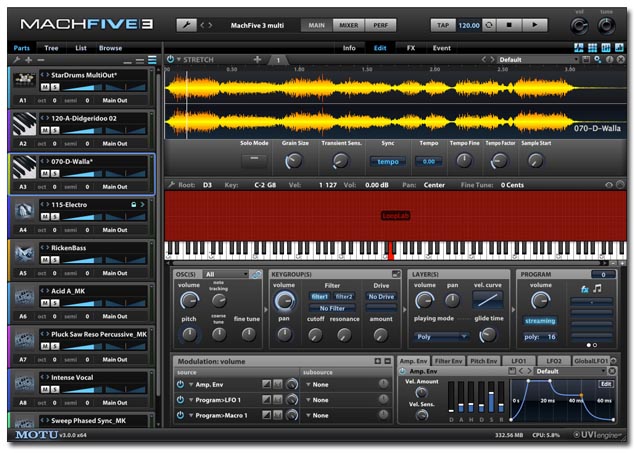Switch to the Tree tab

(51, 48)
